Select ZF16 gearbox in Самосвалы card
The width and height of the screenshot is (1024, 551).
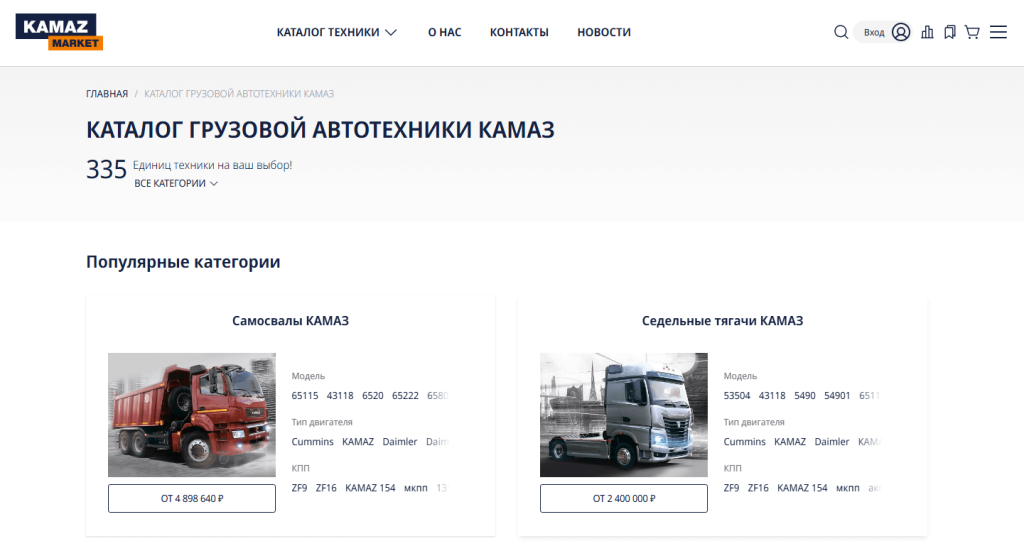326,488
